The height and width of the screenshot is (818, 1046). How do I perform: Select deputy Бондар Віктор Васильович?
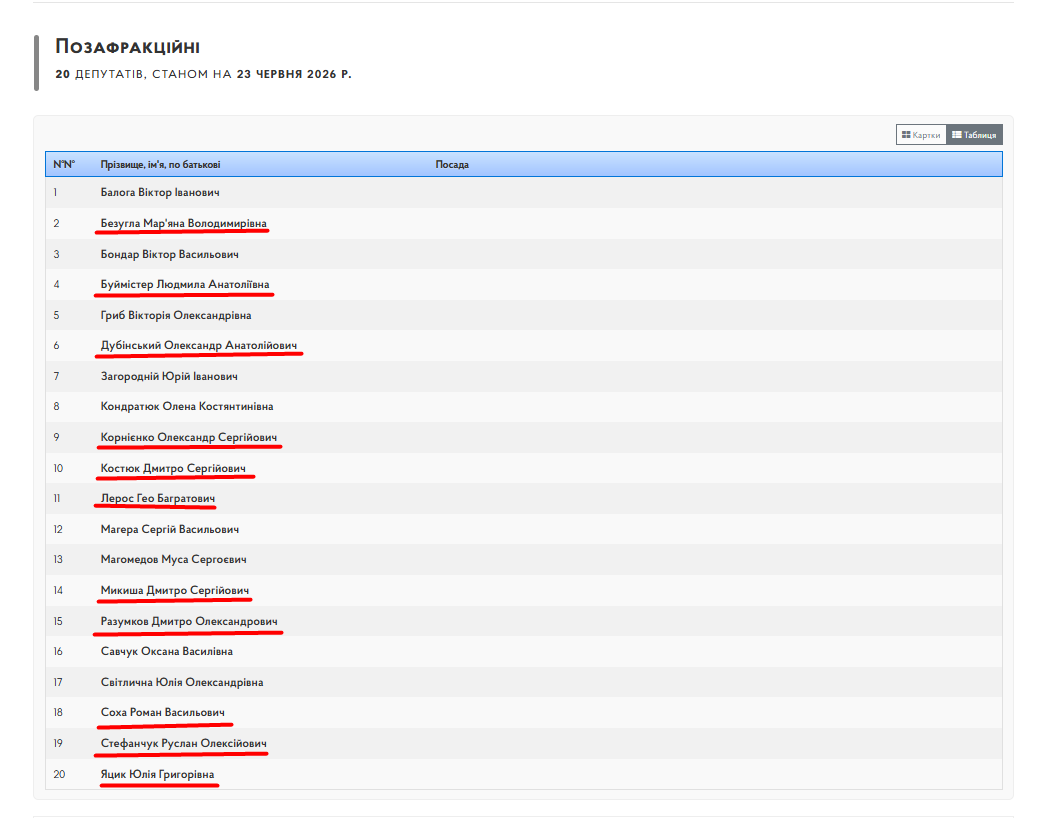pos(169,254)
